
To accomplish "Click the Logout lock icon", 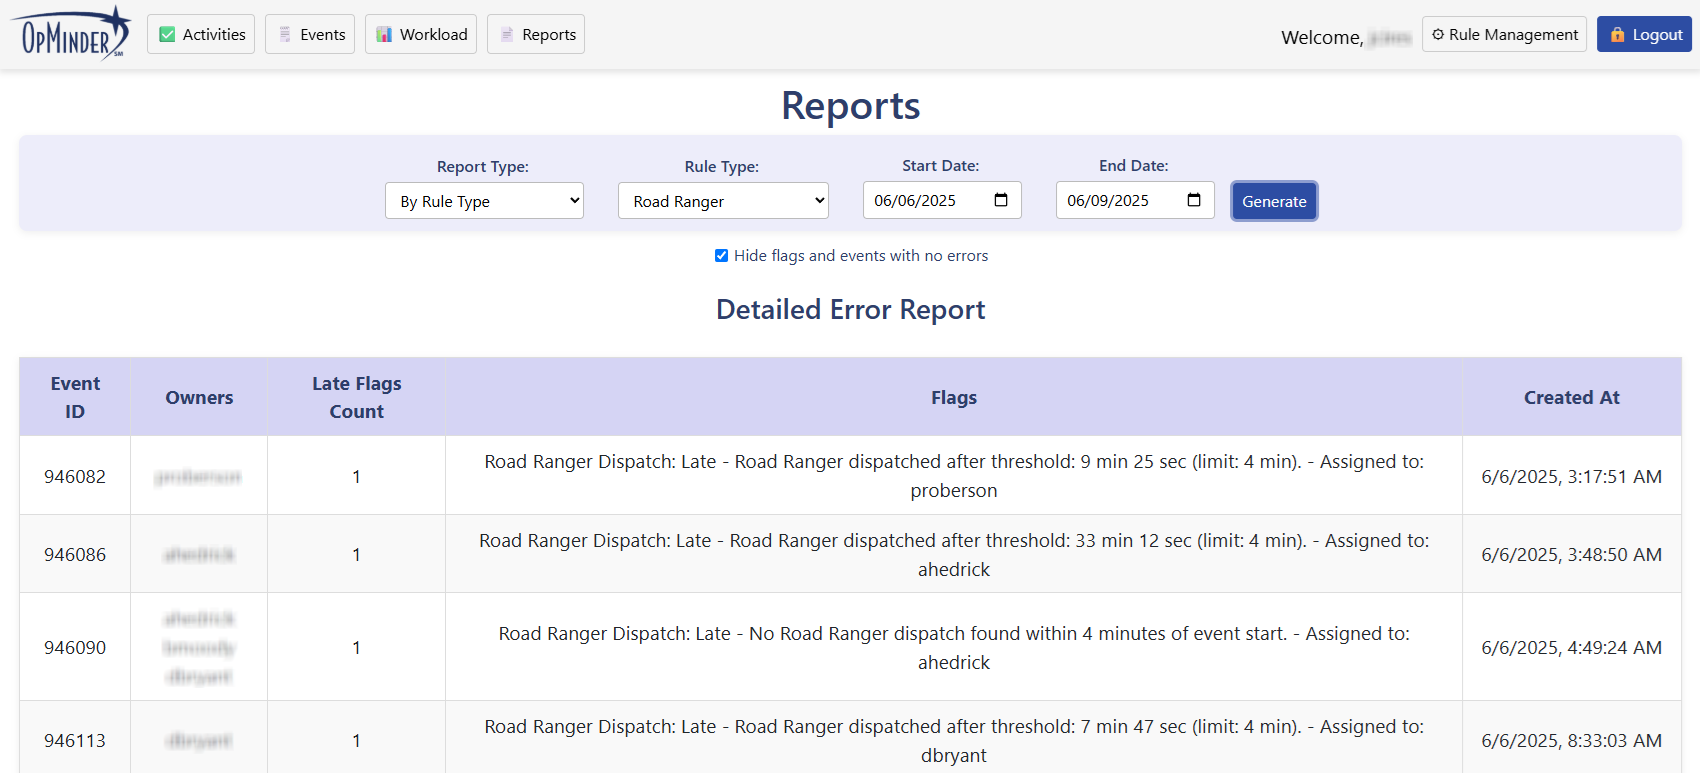I will [x=1617, y=35].
